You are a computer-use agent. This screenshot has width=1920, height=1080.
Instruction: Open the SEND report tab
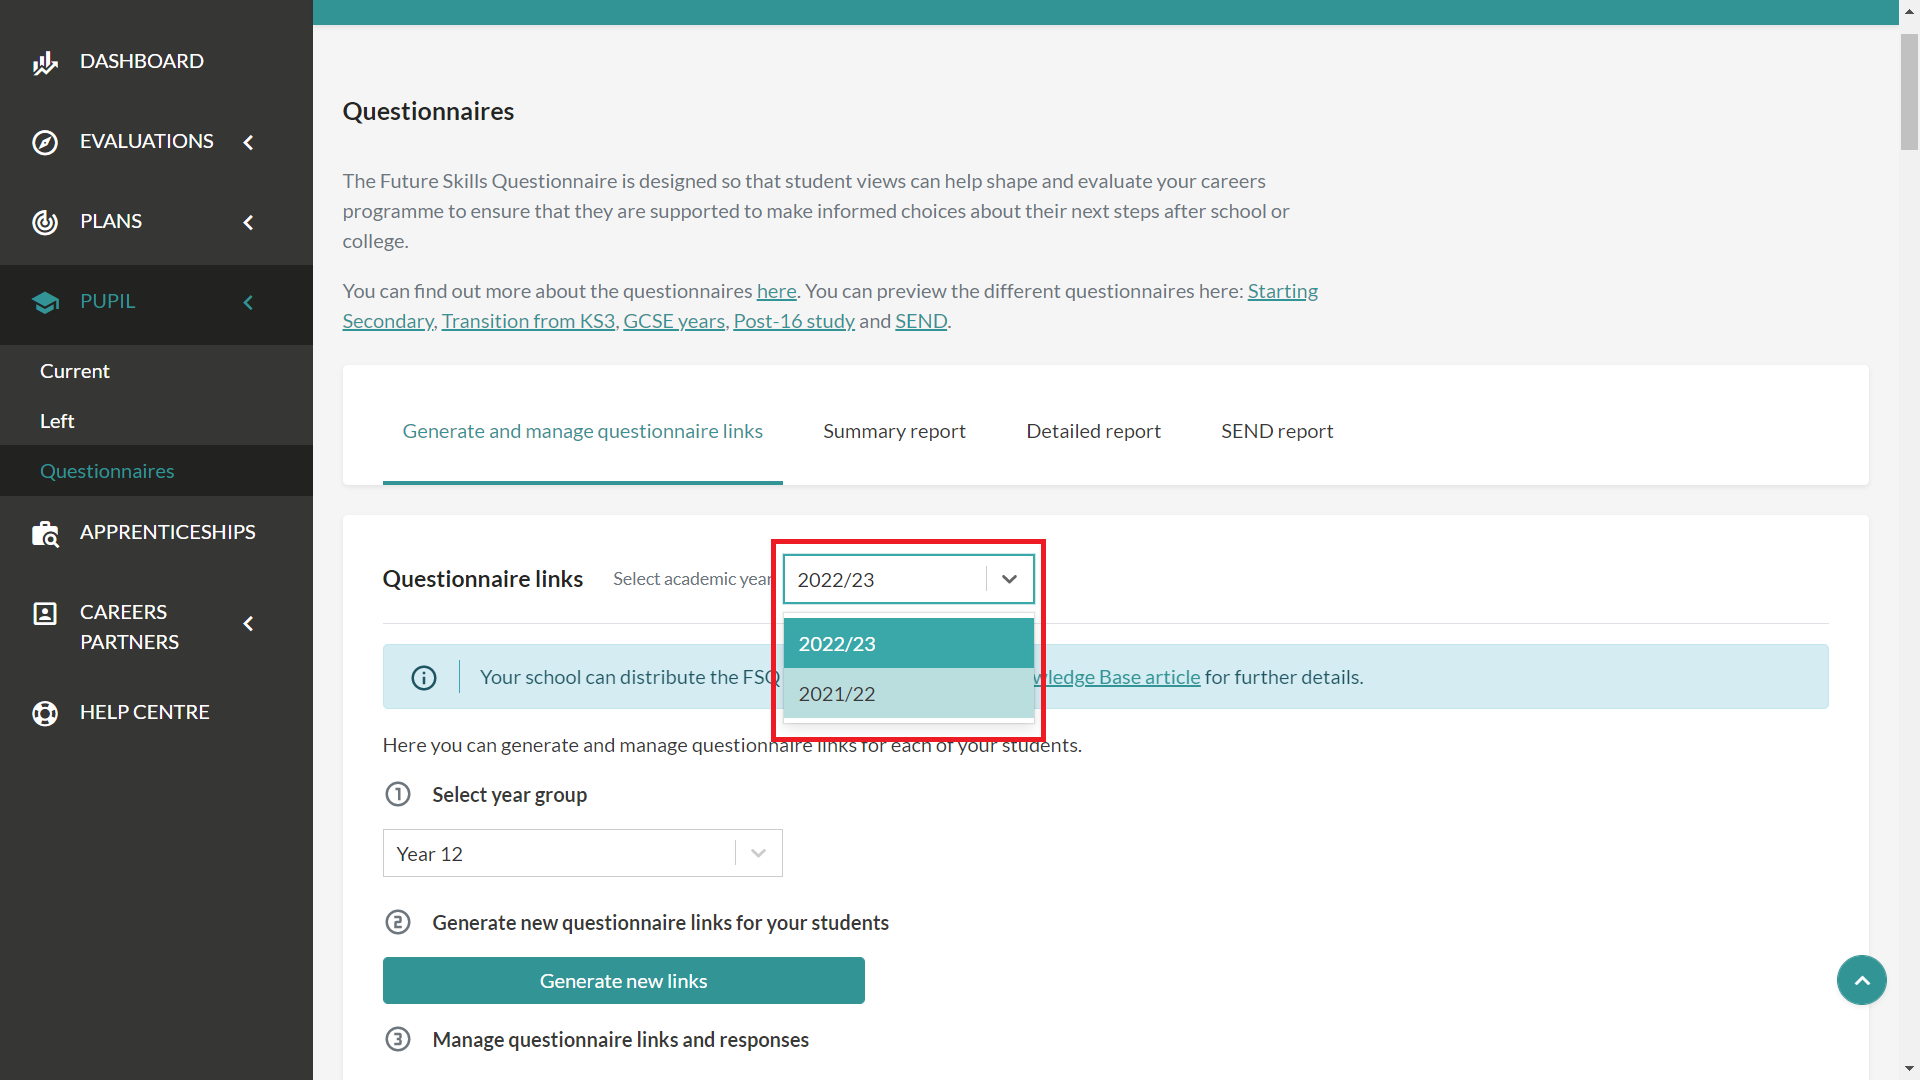pos(1276,431)
